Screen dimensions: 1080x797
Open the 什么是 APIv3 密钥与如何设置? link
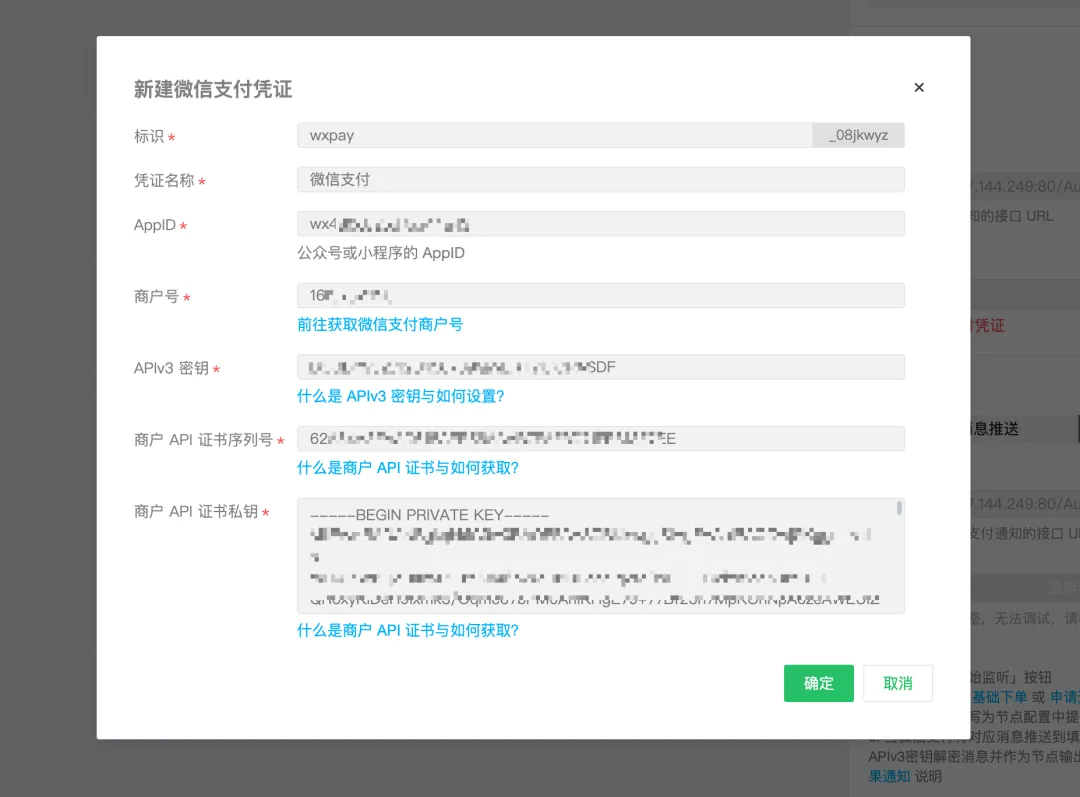coord(400,396)
